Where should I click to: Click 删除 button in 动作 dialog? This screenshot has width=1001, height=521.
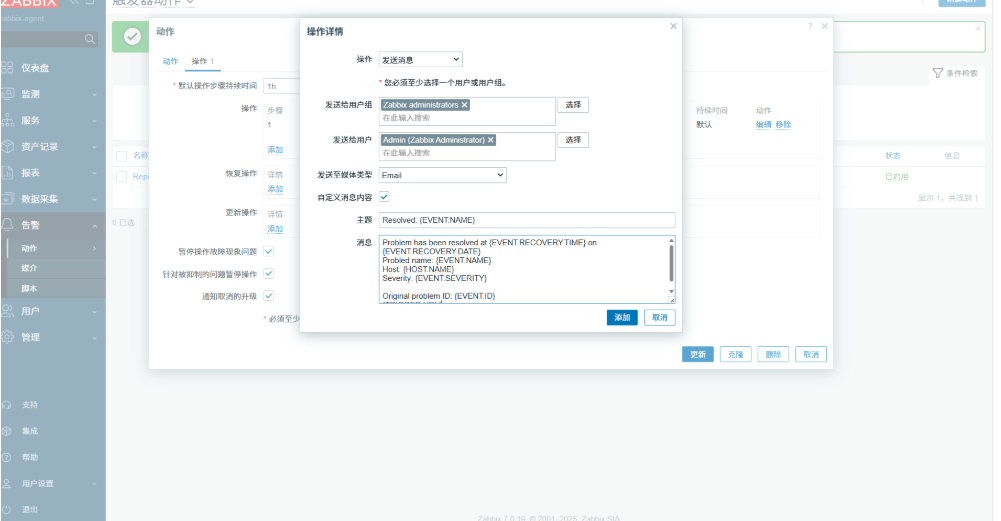773,354
